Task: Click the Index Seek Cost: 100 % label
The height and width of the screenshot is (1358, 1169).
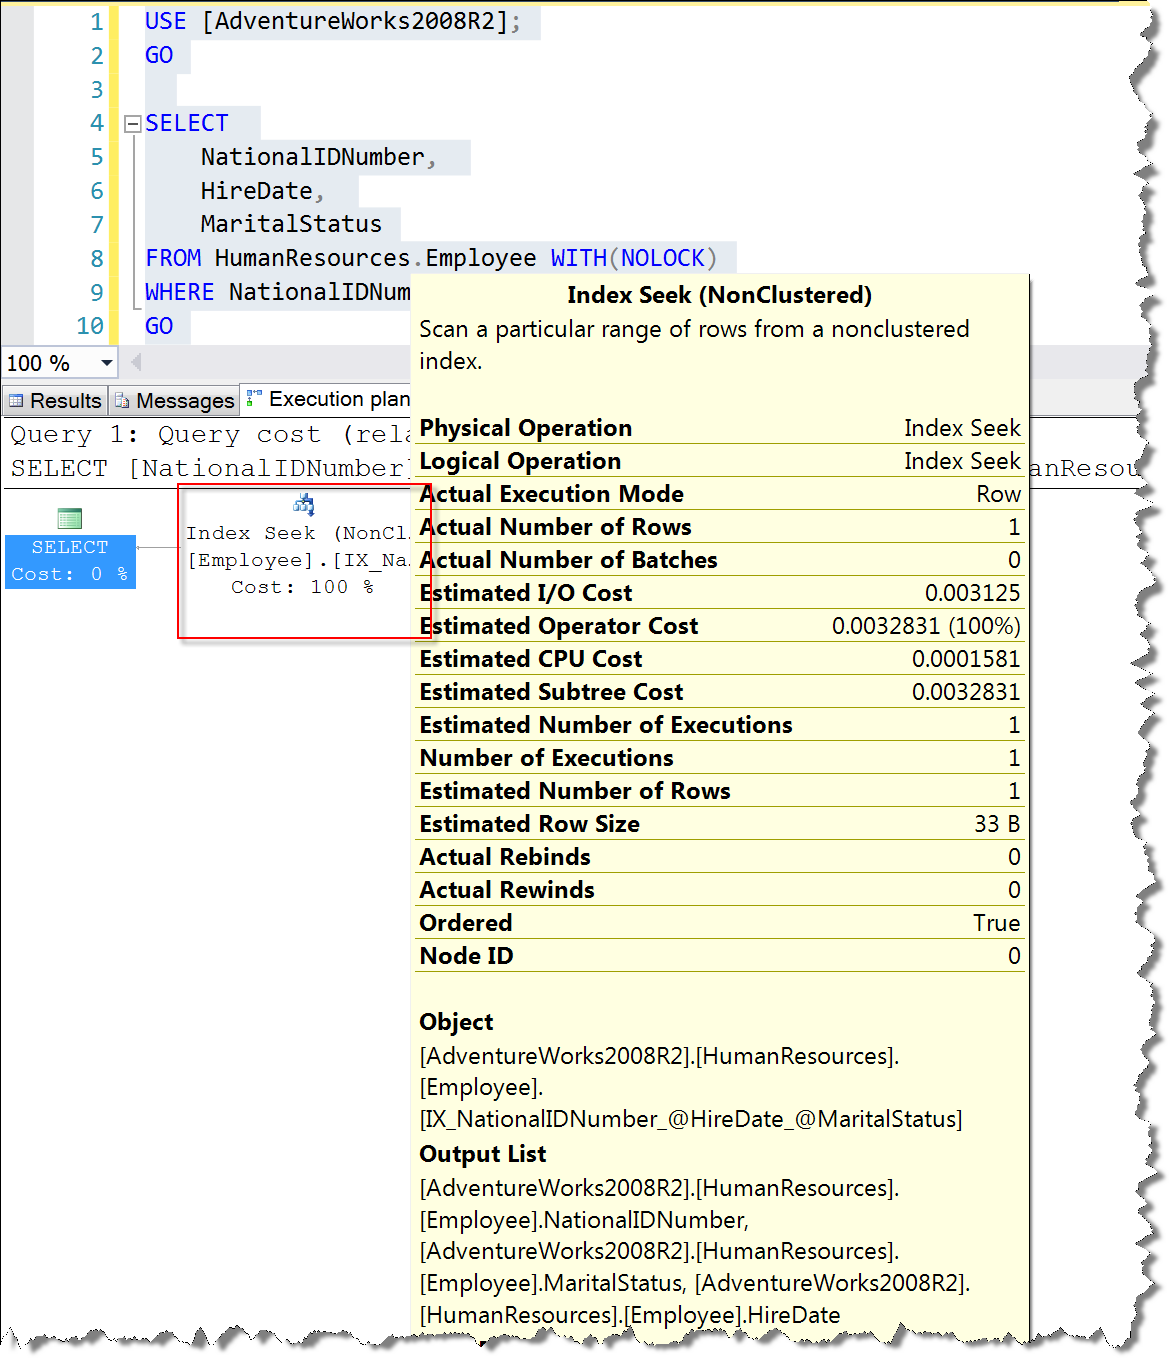Action: point(303,587)
